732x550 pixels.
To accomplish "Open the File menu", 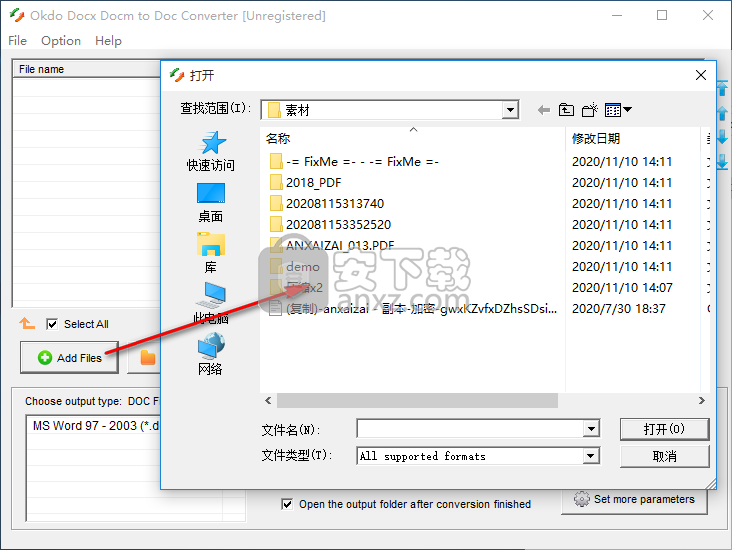I will tap(17, 41).
